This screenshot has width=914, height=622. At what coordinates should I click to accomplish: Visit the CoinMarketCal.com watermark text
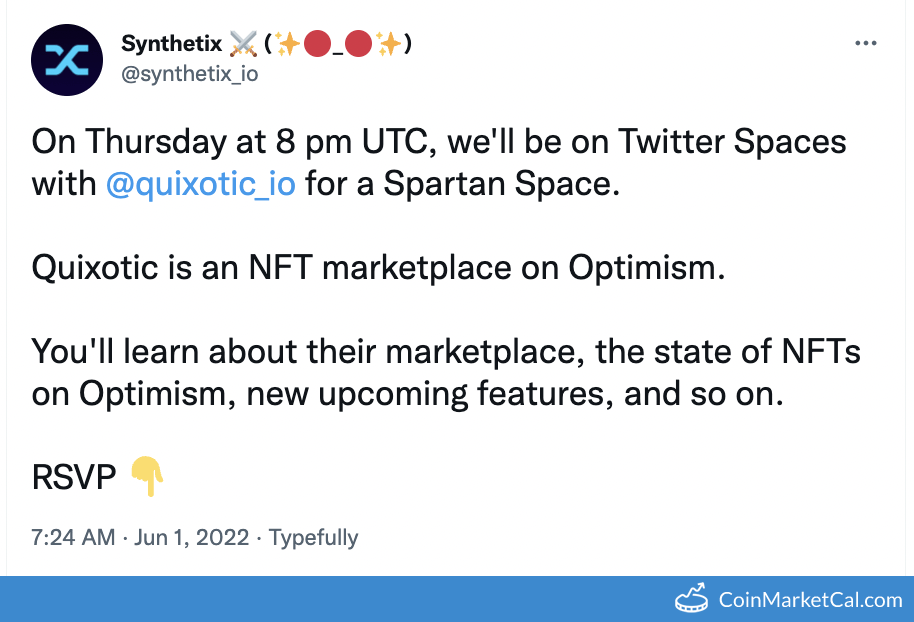(x=810, y=600)
